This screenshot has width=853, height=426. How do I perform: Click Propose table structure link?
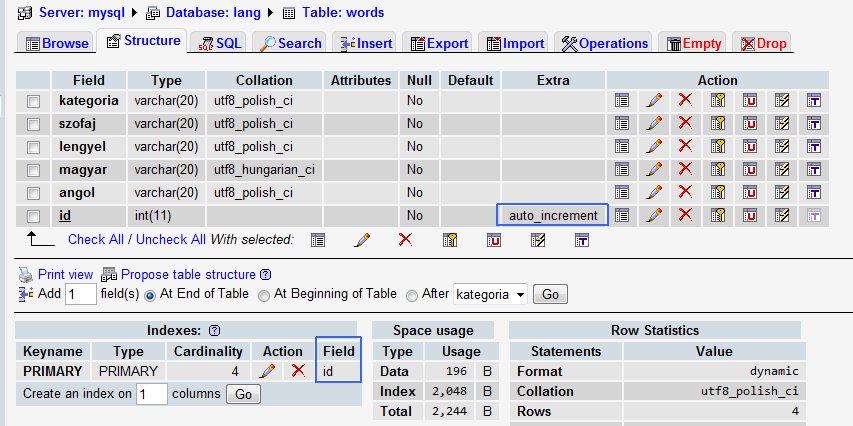(x=188, y=275)
